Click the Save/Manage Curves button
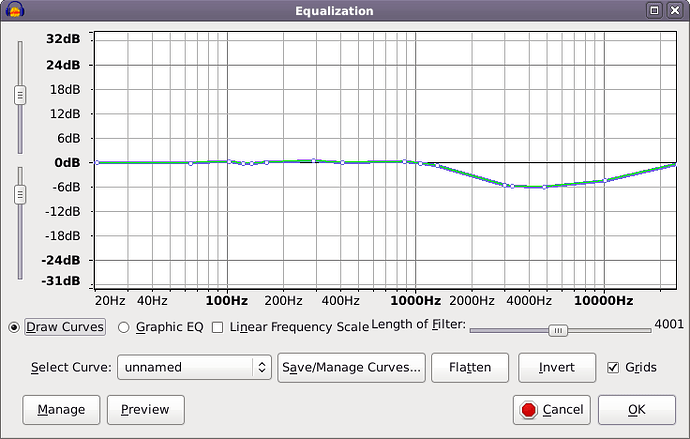Screen dimensions: 690x439 (x=353, y=367)
